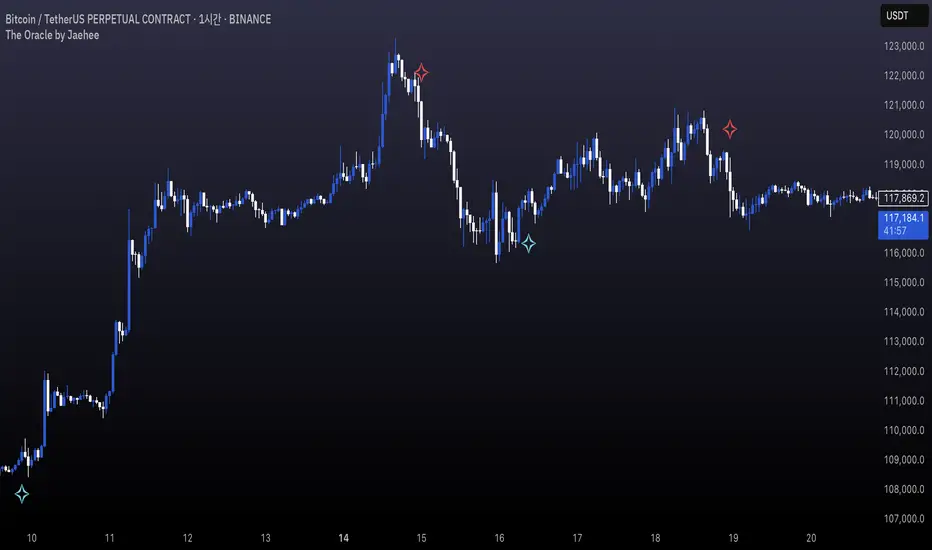
Task: Click bold date 14 on the time axis
Action: (x=344, y=538)
